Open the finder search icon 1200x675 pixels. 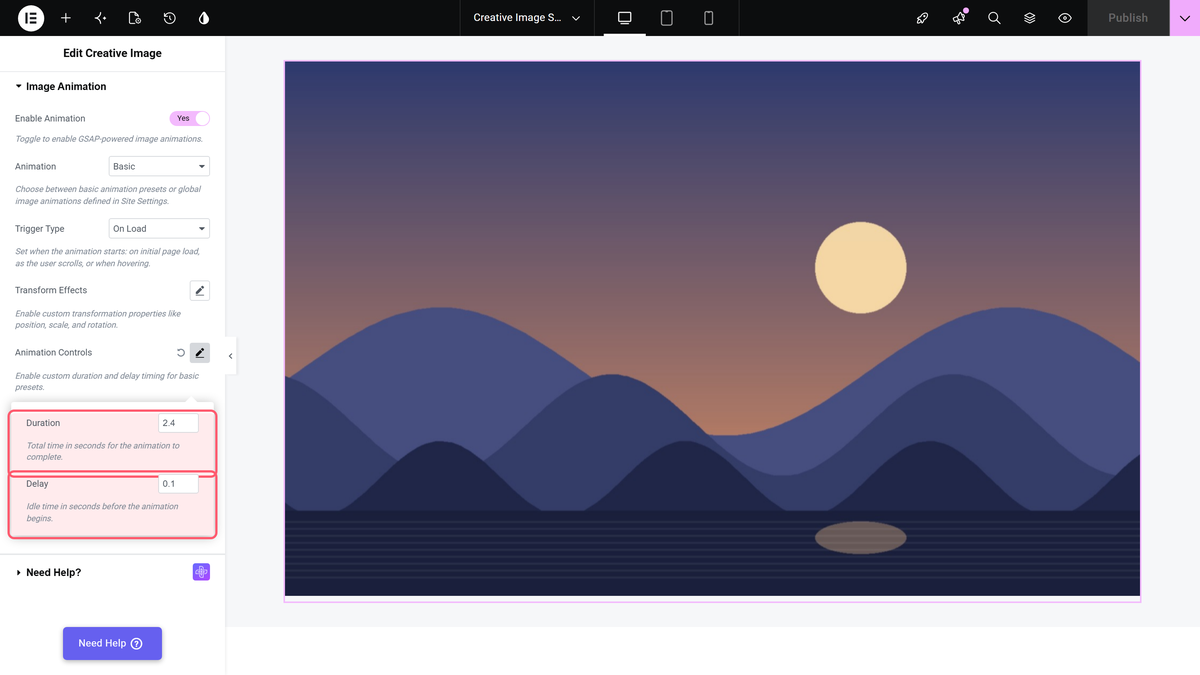tap(994, 18)
